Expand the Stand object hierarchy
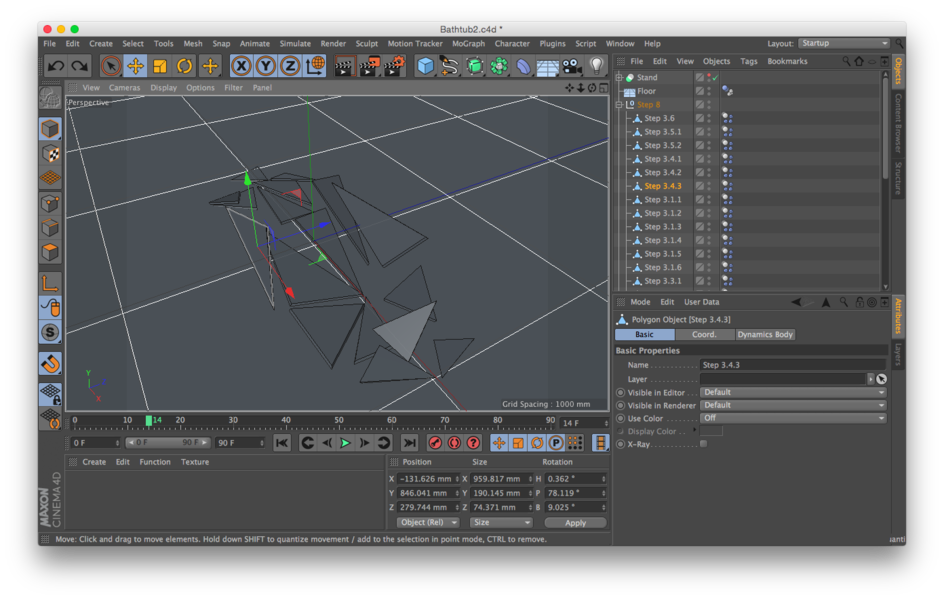The image size is (944, 600). pyautogui.click(x=620, y=78)
